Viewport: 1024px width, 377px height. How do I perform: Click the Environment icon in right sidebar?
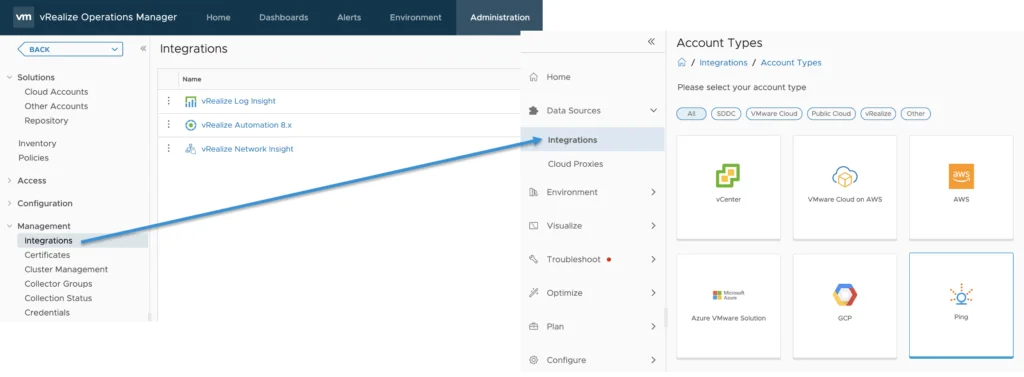click(534, 192)
